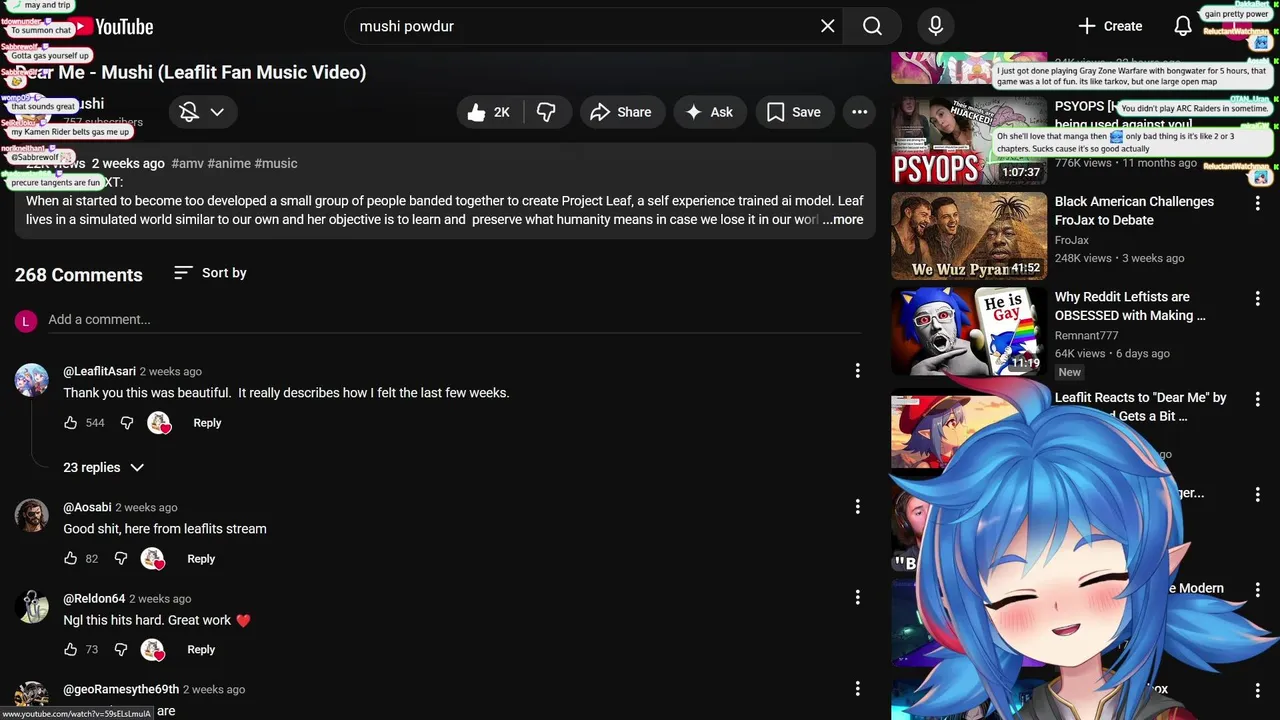Viewport: 1280px width, 720px height.
Task: Open 'Leaflit Reacts to Dear Me' video title
Action: [x=1140, y=406]
